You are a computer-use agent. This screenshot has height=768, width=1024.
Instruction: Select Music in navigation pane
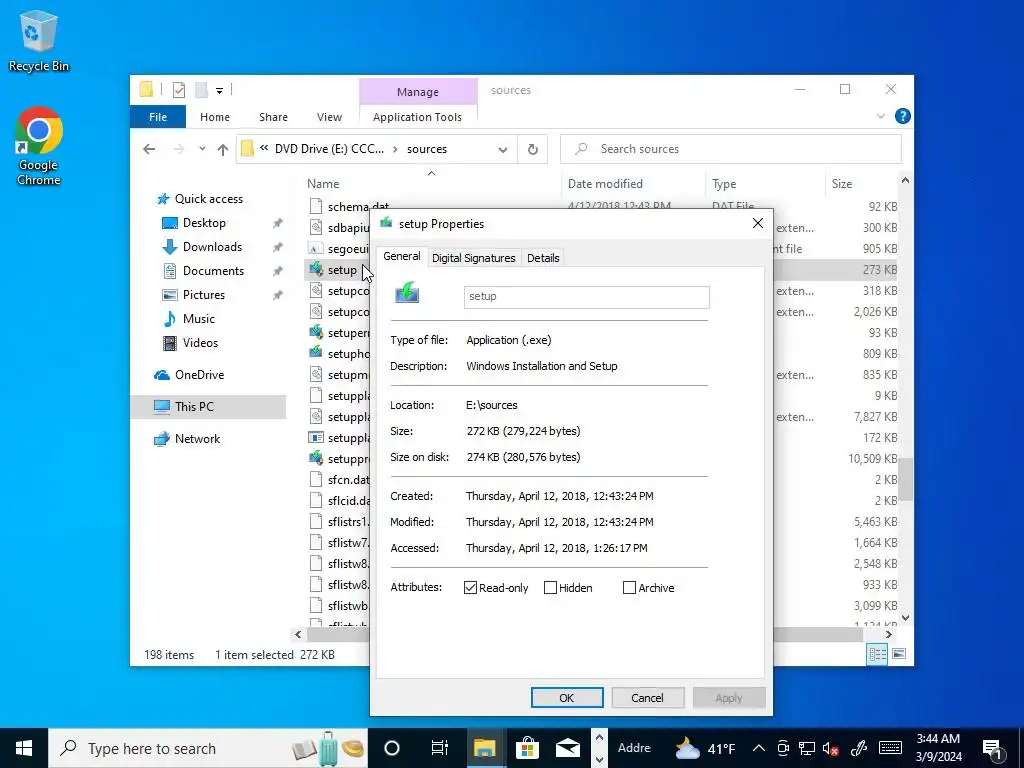coord(199,319)
